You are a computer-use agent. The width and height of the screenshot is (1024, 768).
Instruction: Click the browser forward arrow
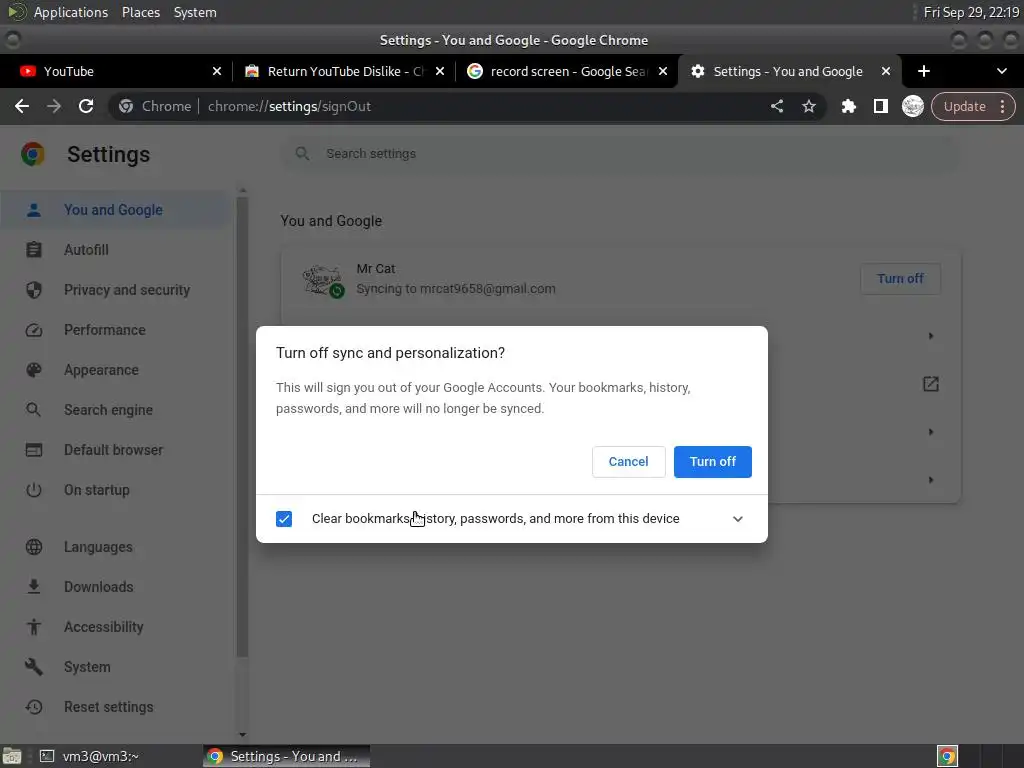[54, 106]
